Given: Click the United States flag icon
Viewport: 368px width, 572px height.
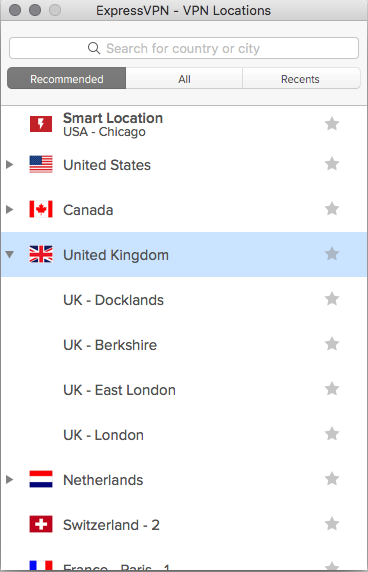Looking at the screenshot, I should click(x=41, y=165).
